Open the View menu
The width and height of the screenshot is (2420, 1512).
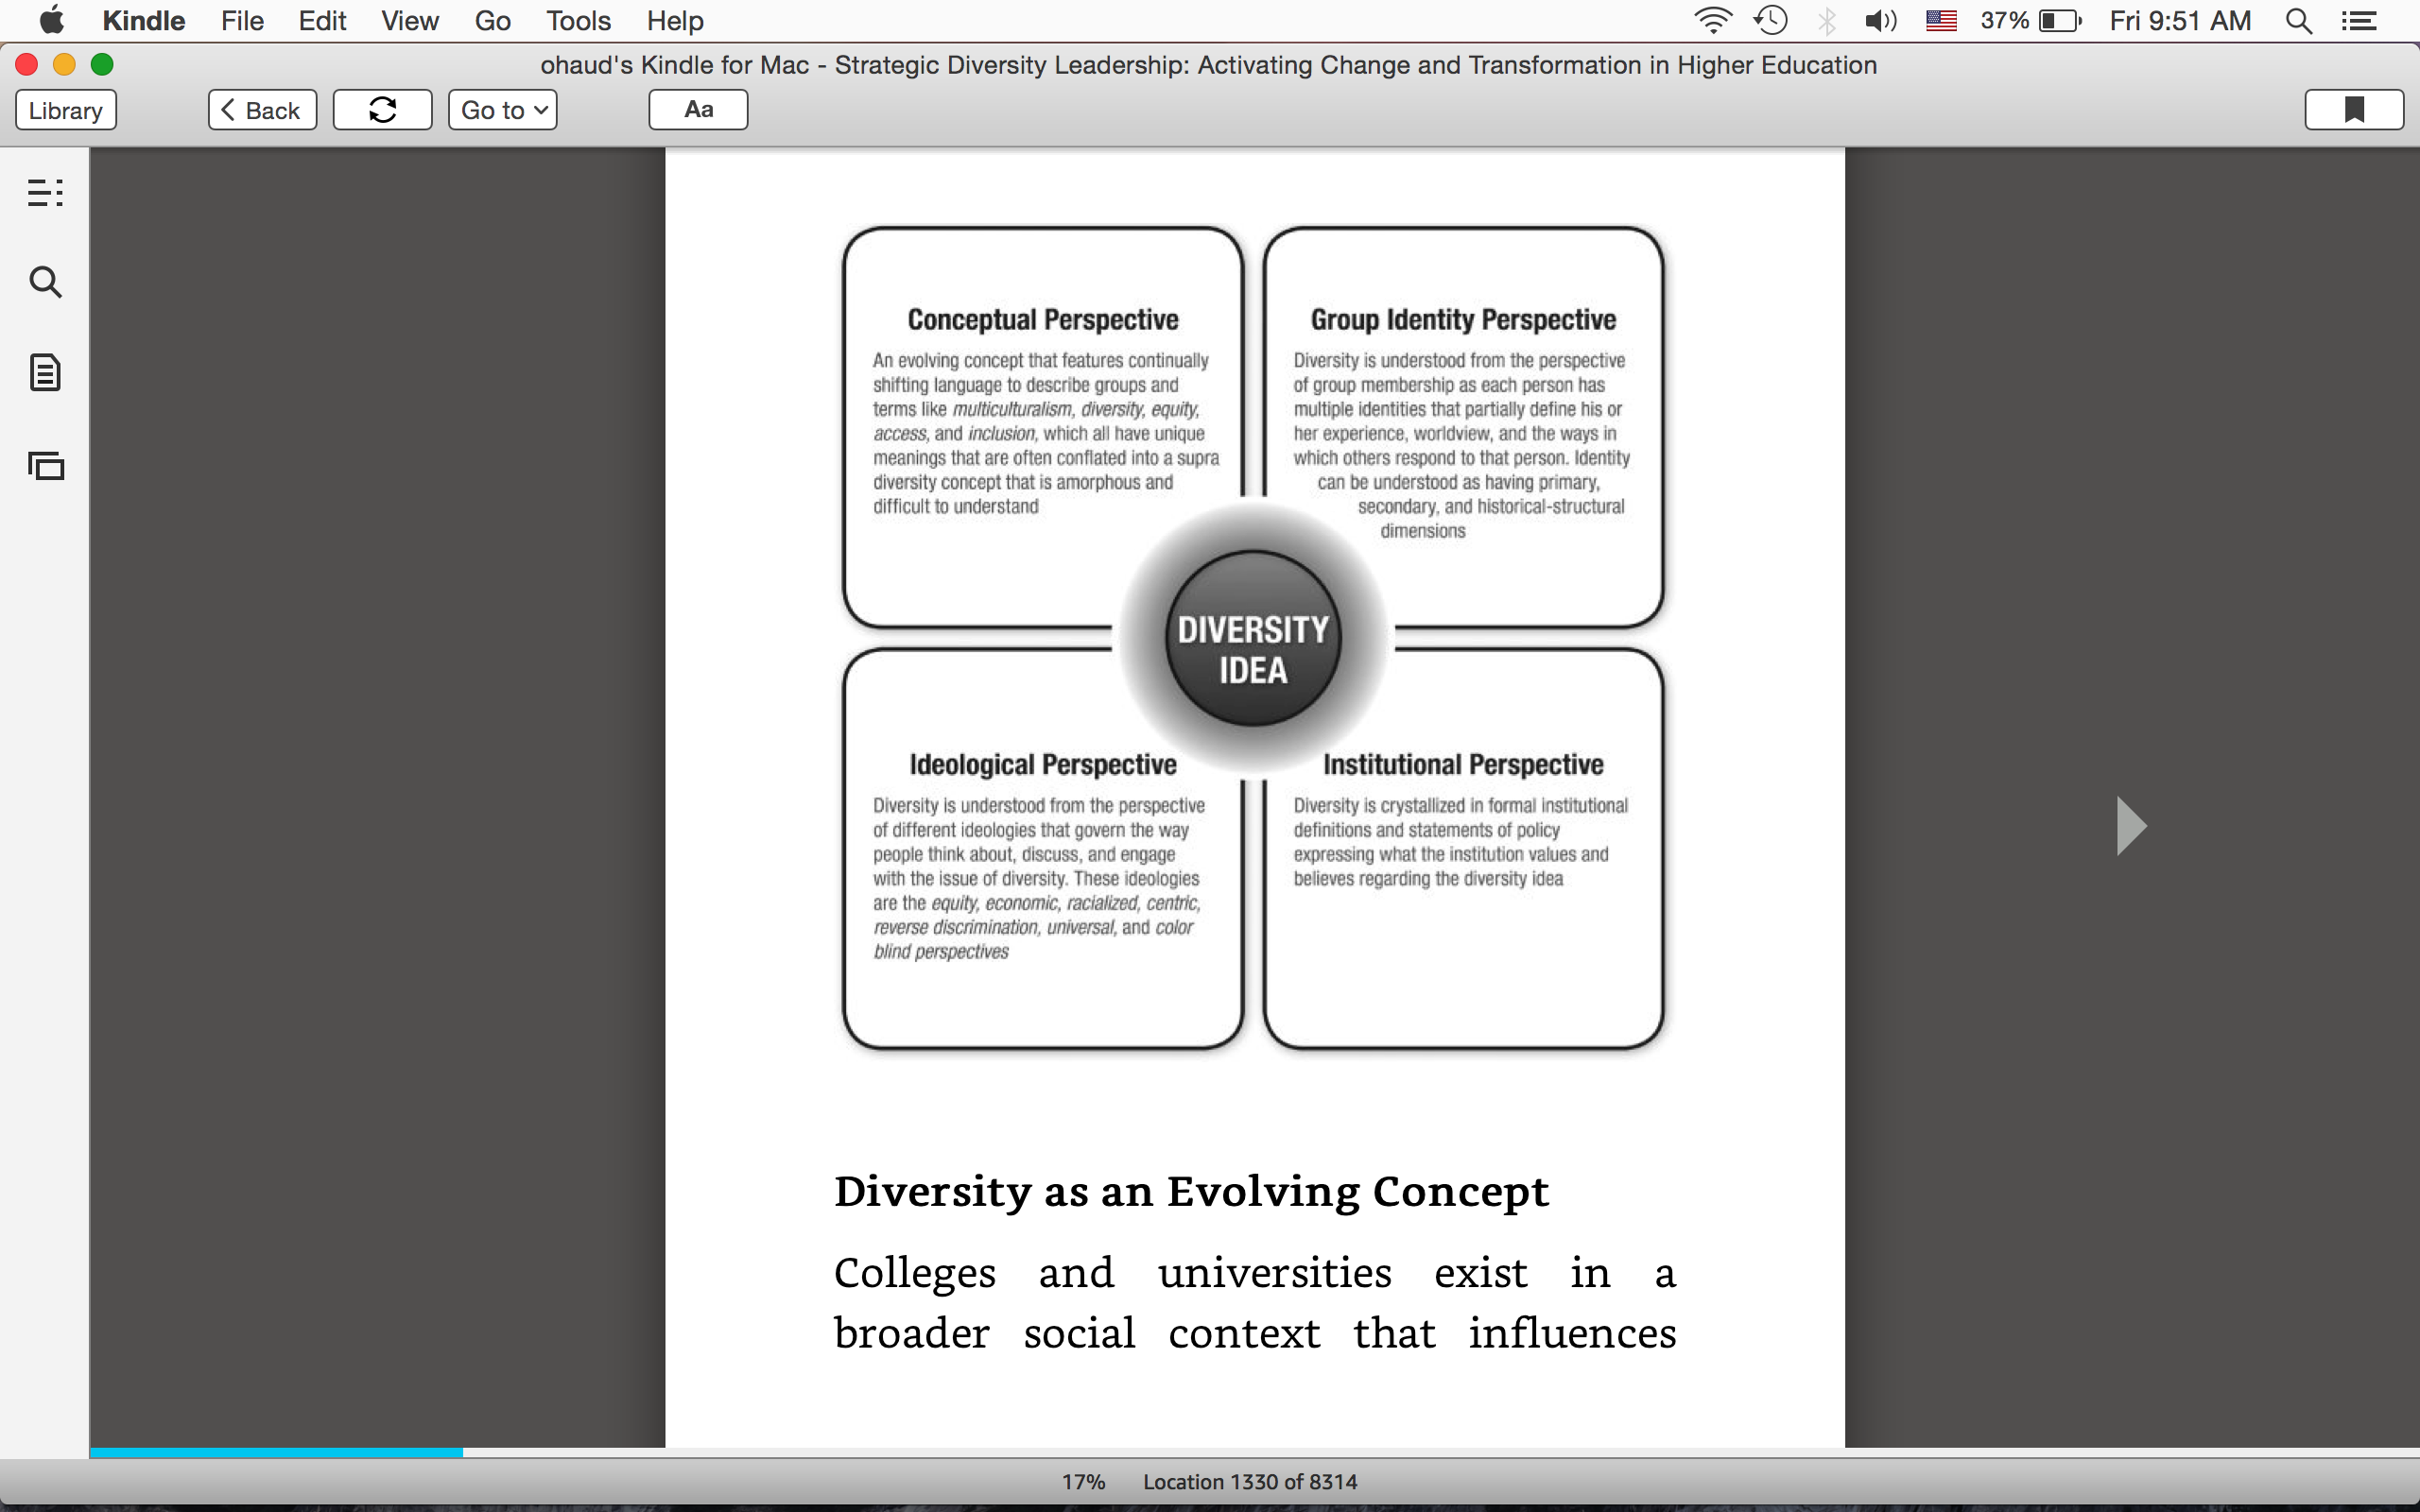410,21
